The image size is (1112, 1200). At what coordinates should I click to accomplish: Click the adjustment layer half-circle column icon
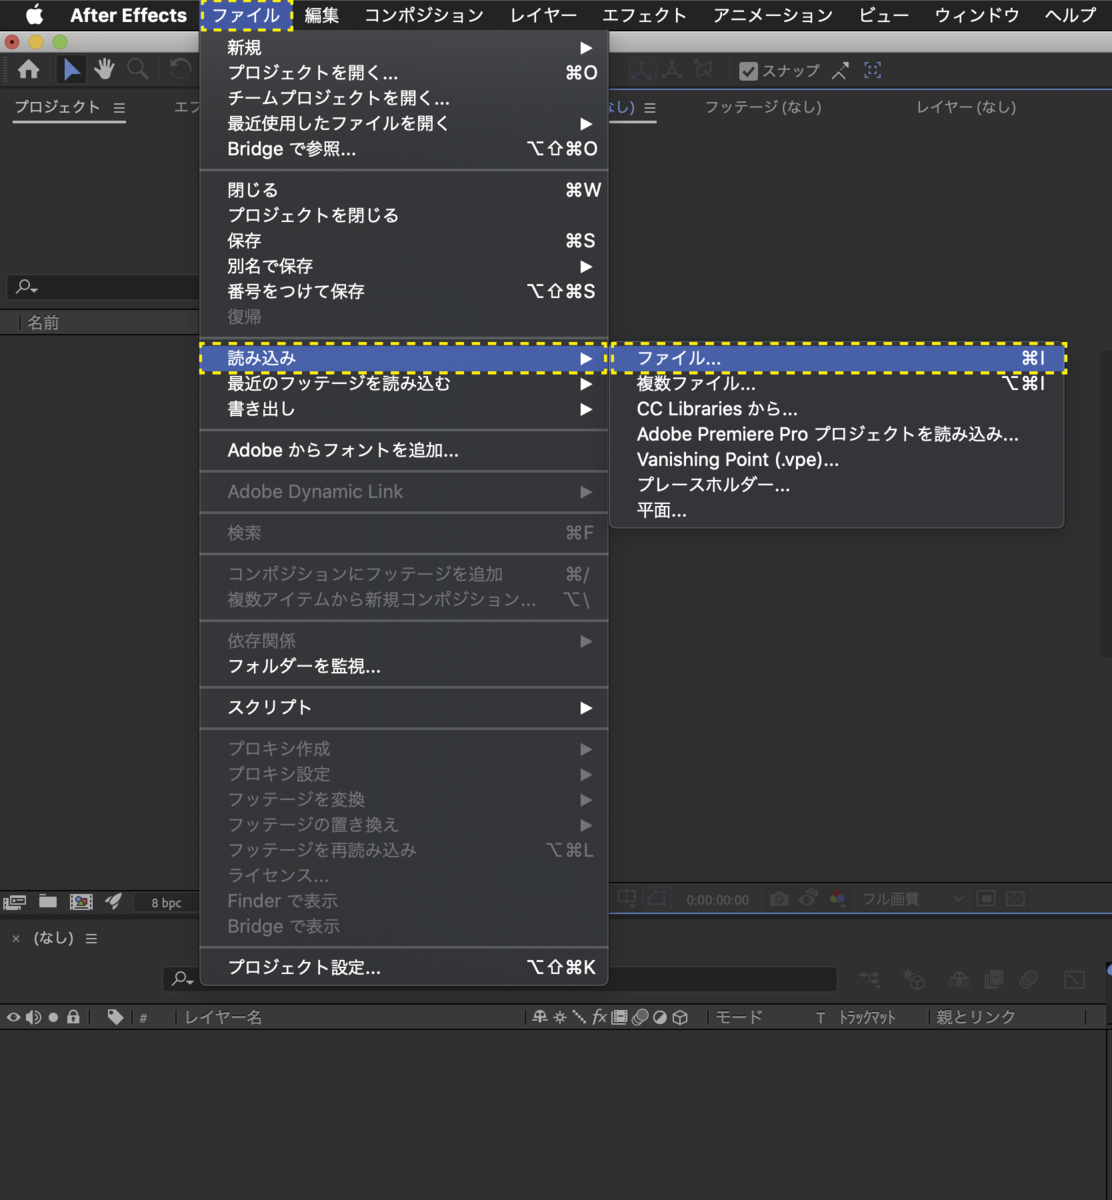click(660, 1017)
